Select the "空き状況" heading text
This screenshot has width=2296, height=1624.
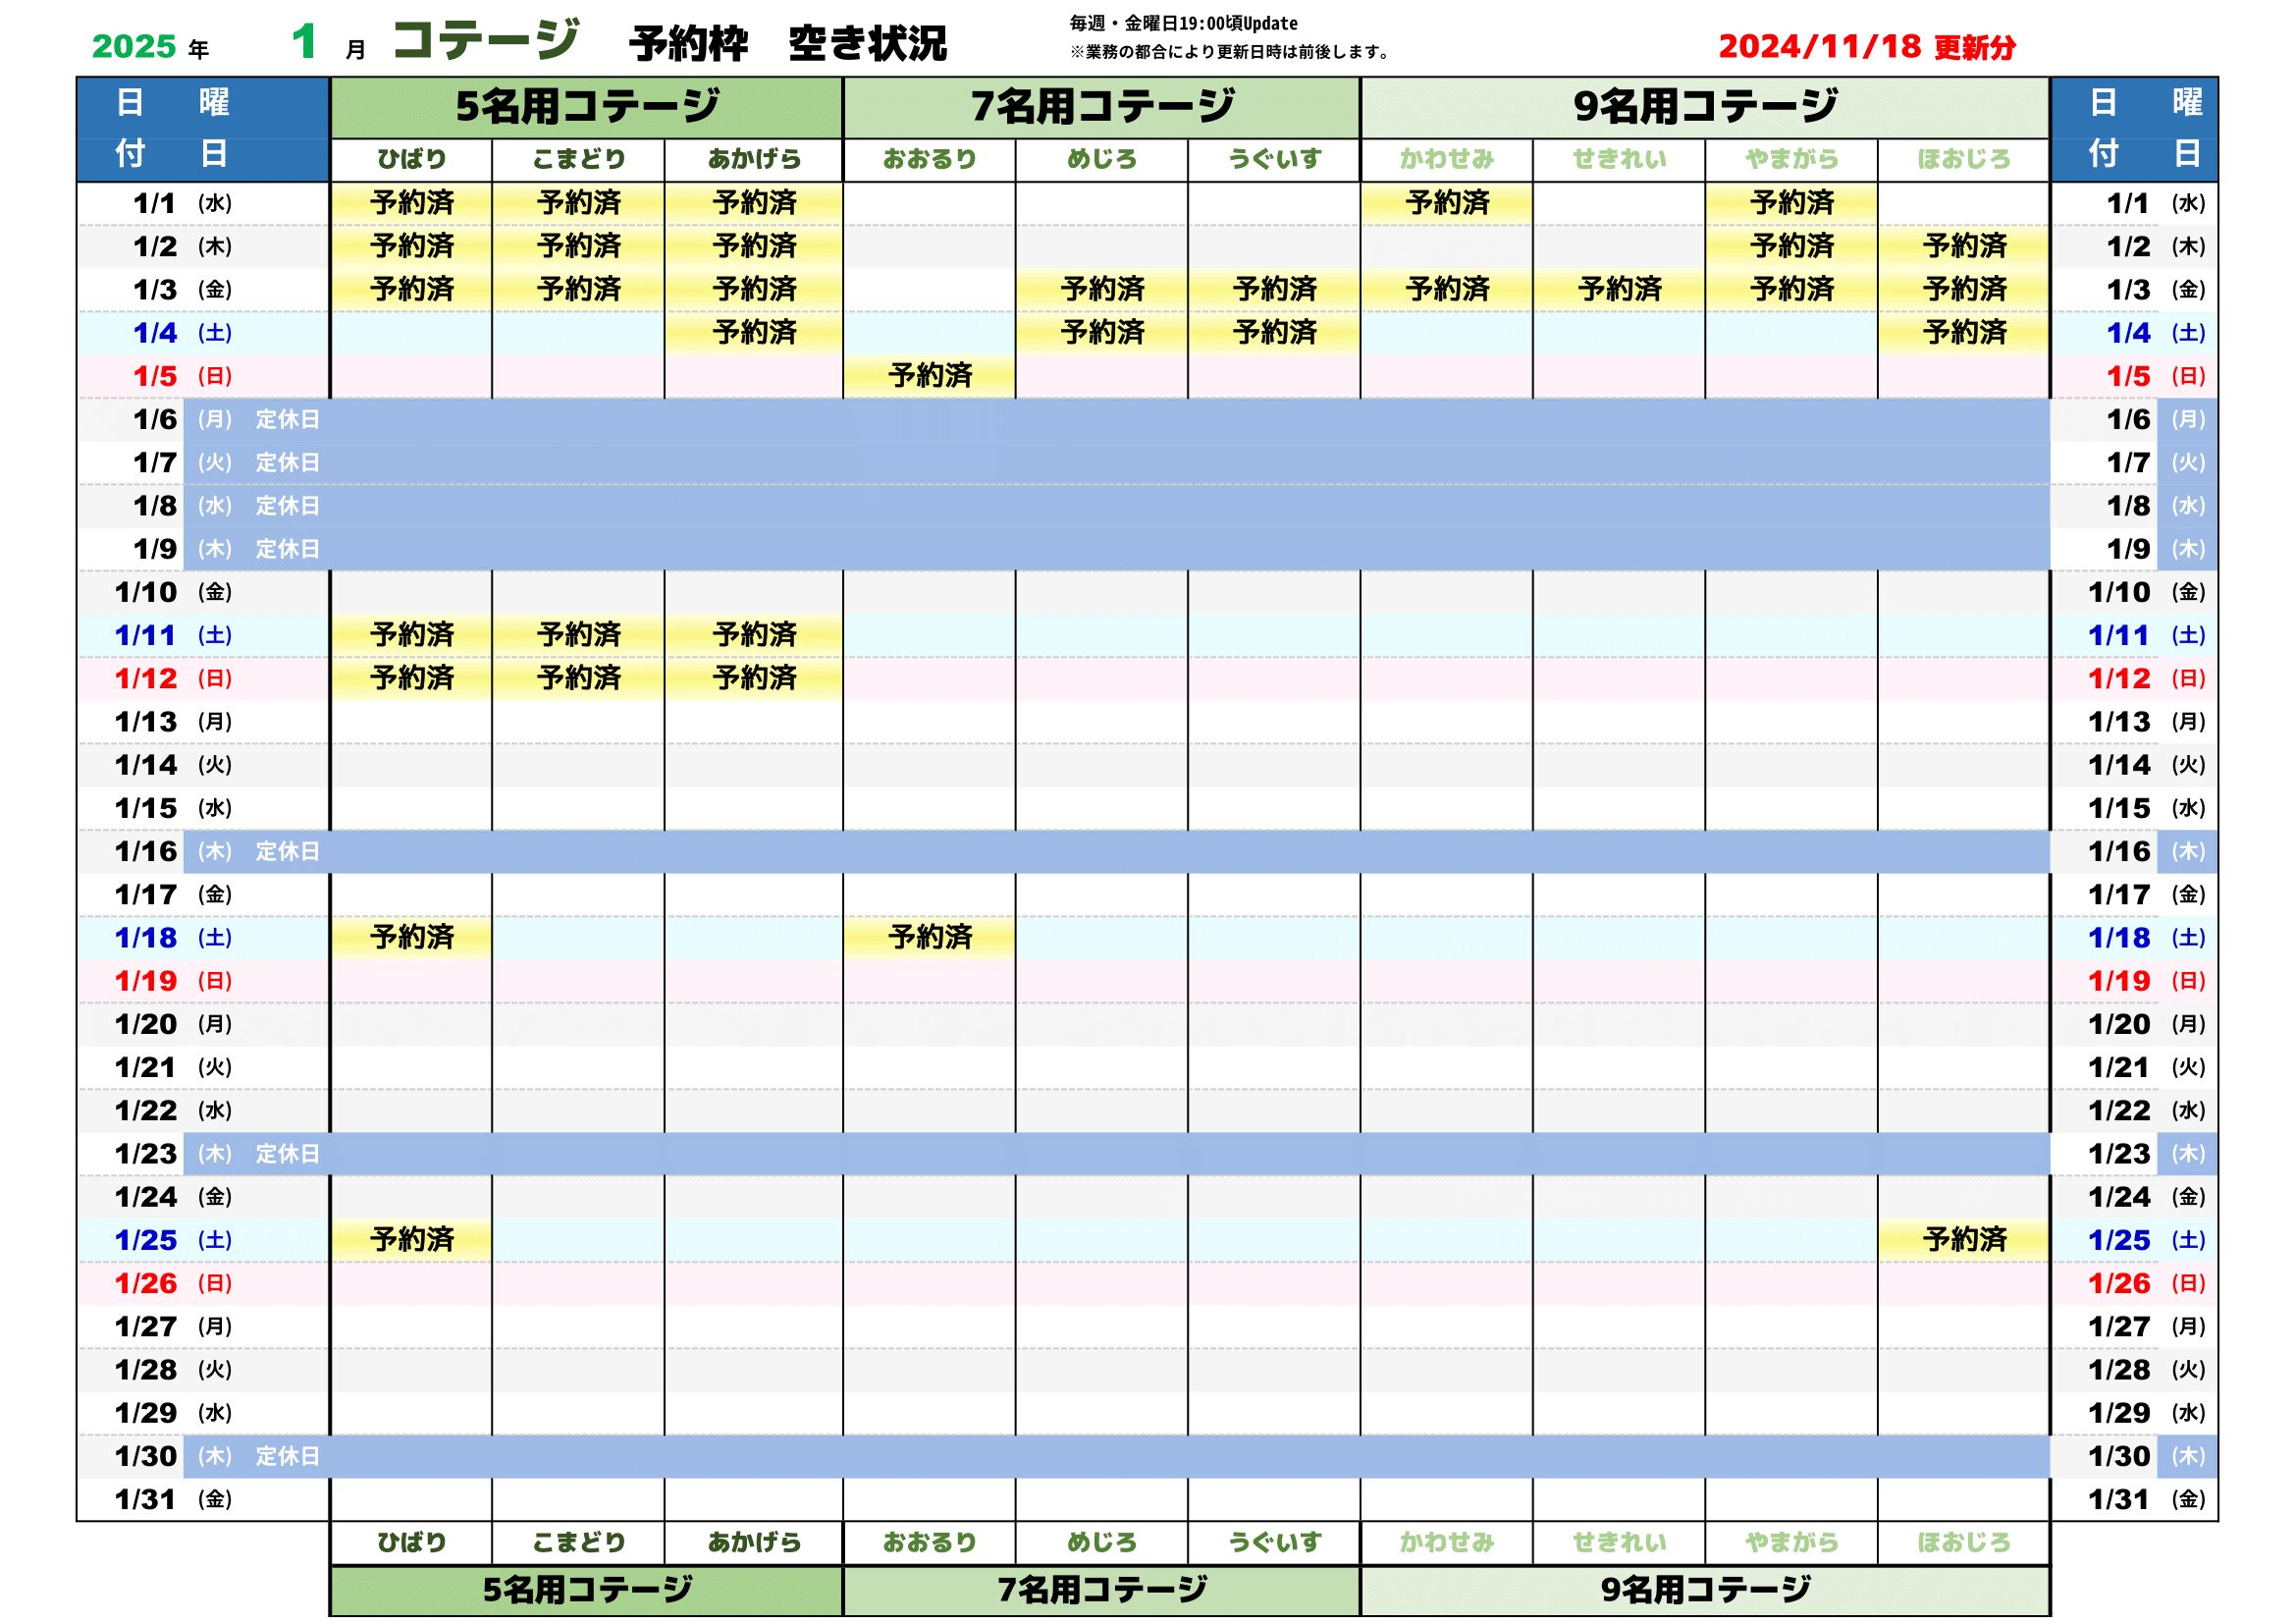868,45
